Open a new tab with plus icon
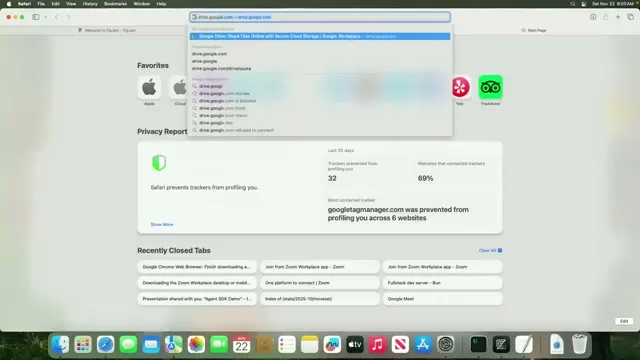640x360 pixels. (618, 17)
